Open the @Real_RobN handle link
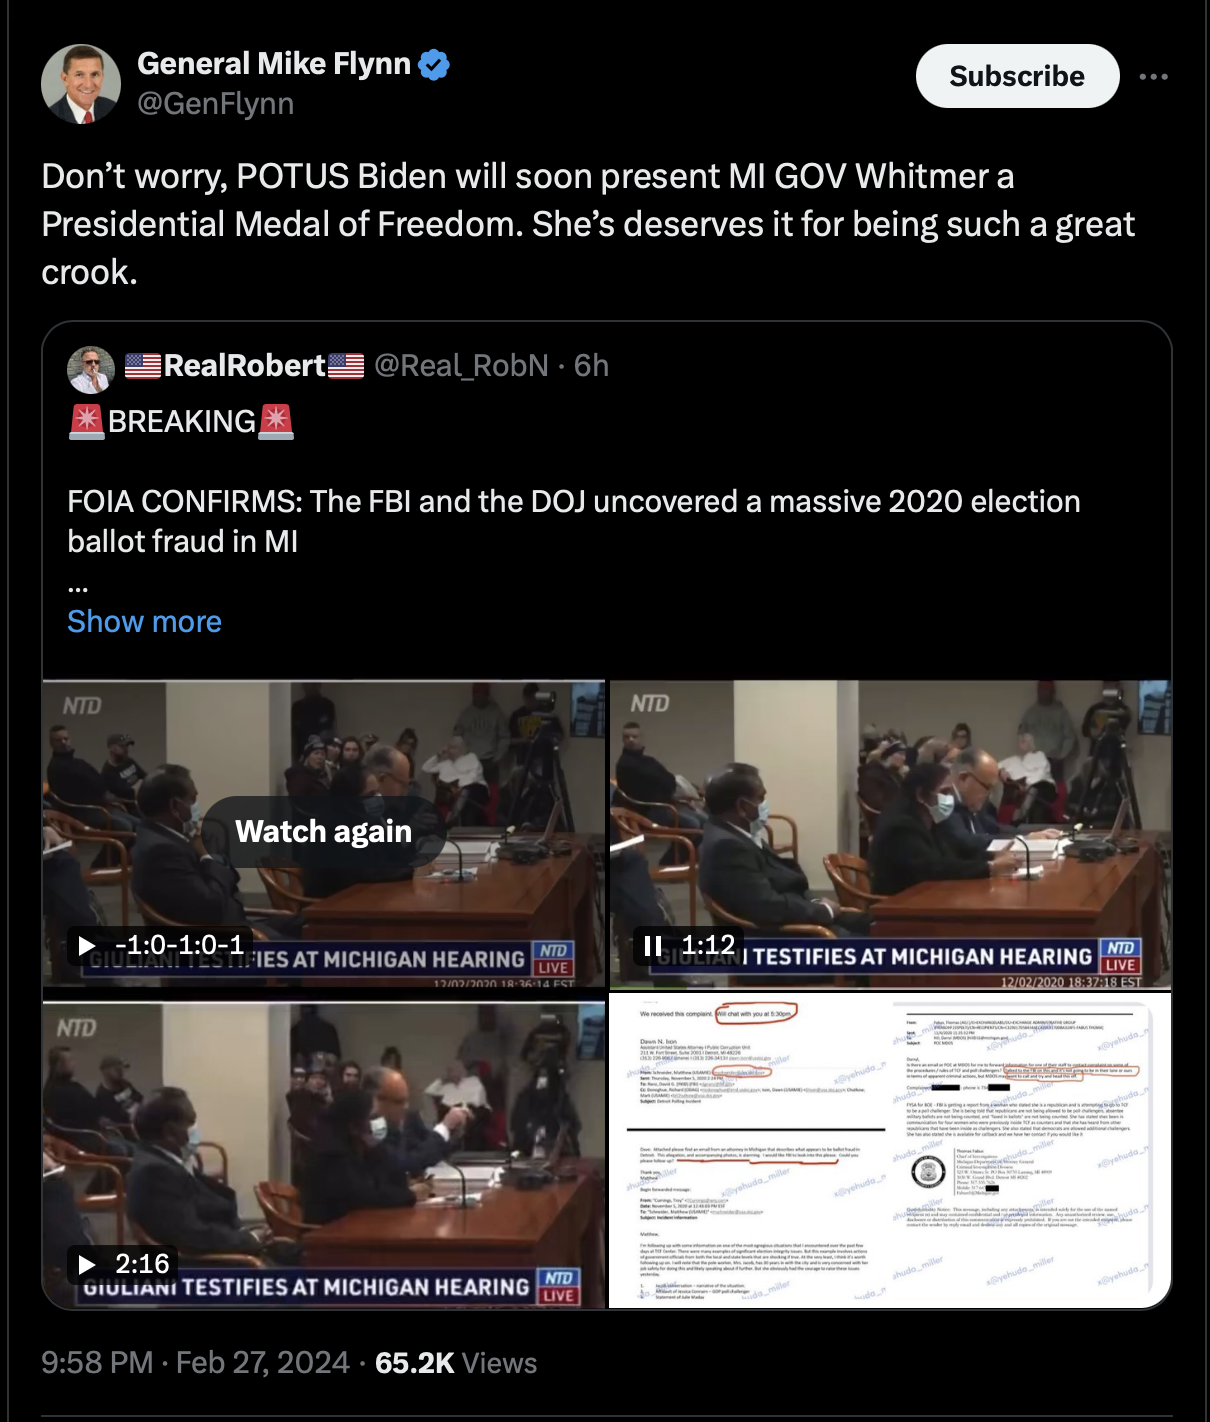1210x1422 pixels. [461, 366]
